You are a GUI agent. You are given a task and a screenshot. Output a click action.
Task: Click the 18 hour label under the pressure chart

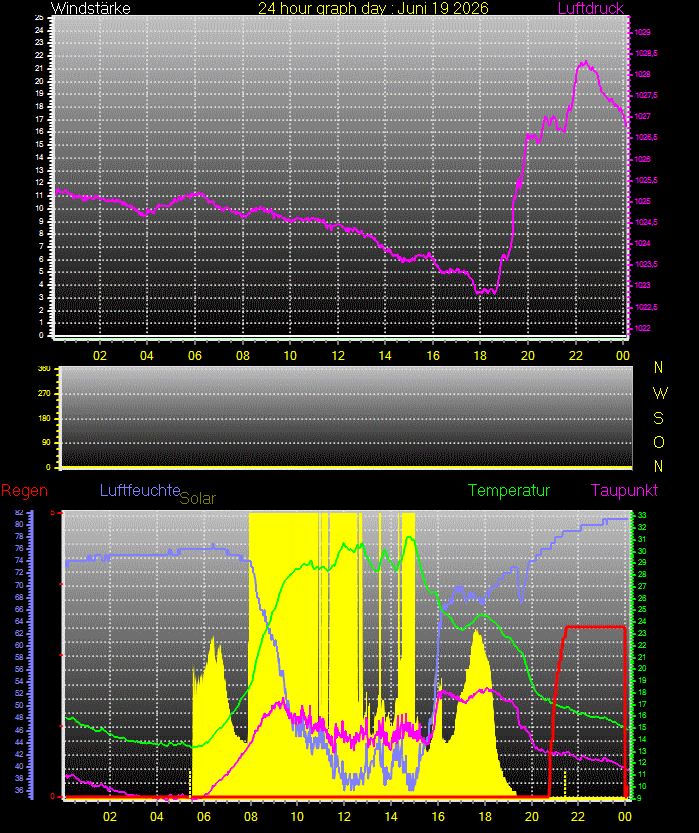pyautogui.click(x=480, y=355)
